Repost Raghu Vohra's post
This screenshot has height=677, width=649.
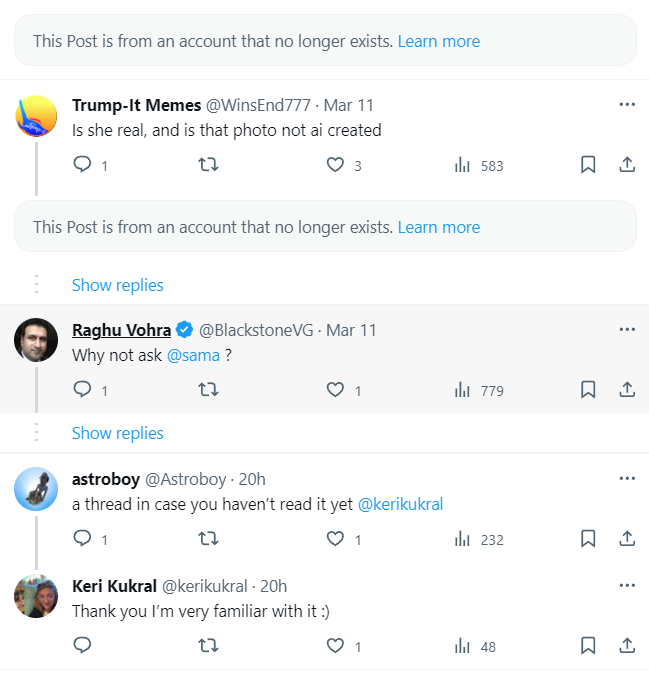tap(209, 390)
